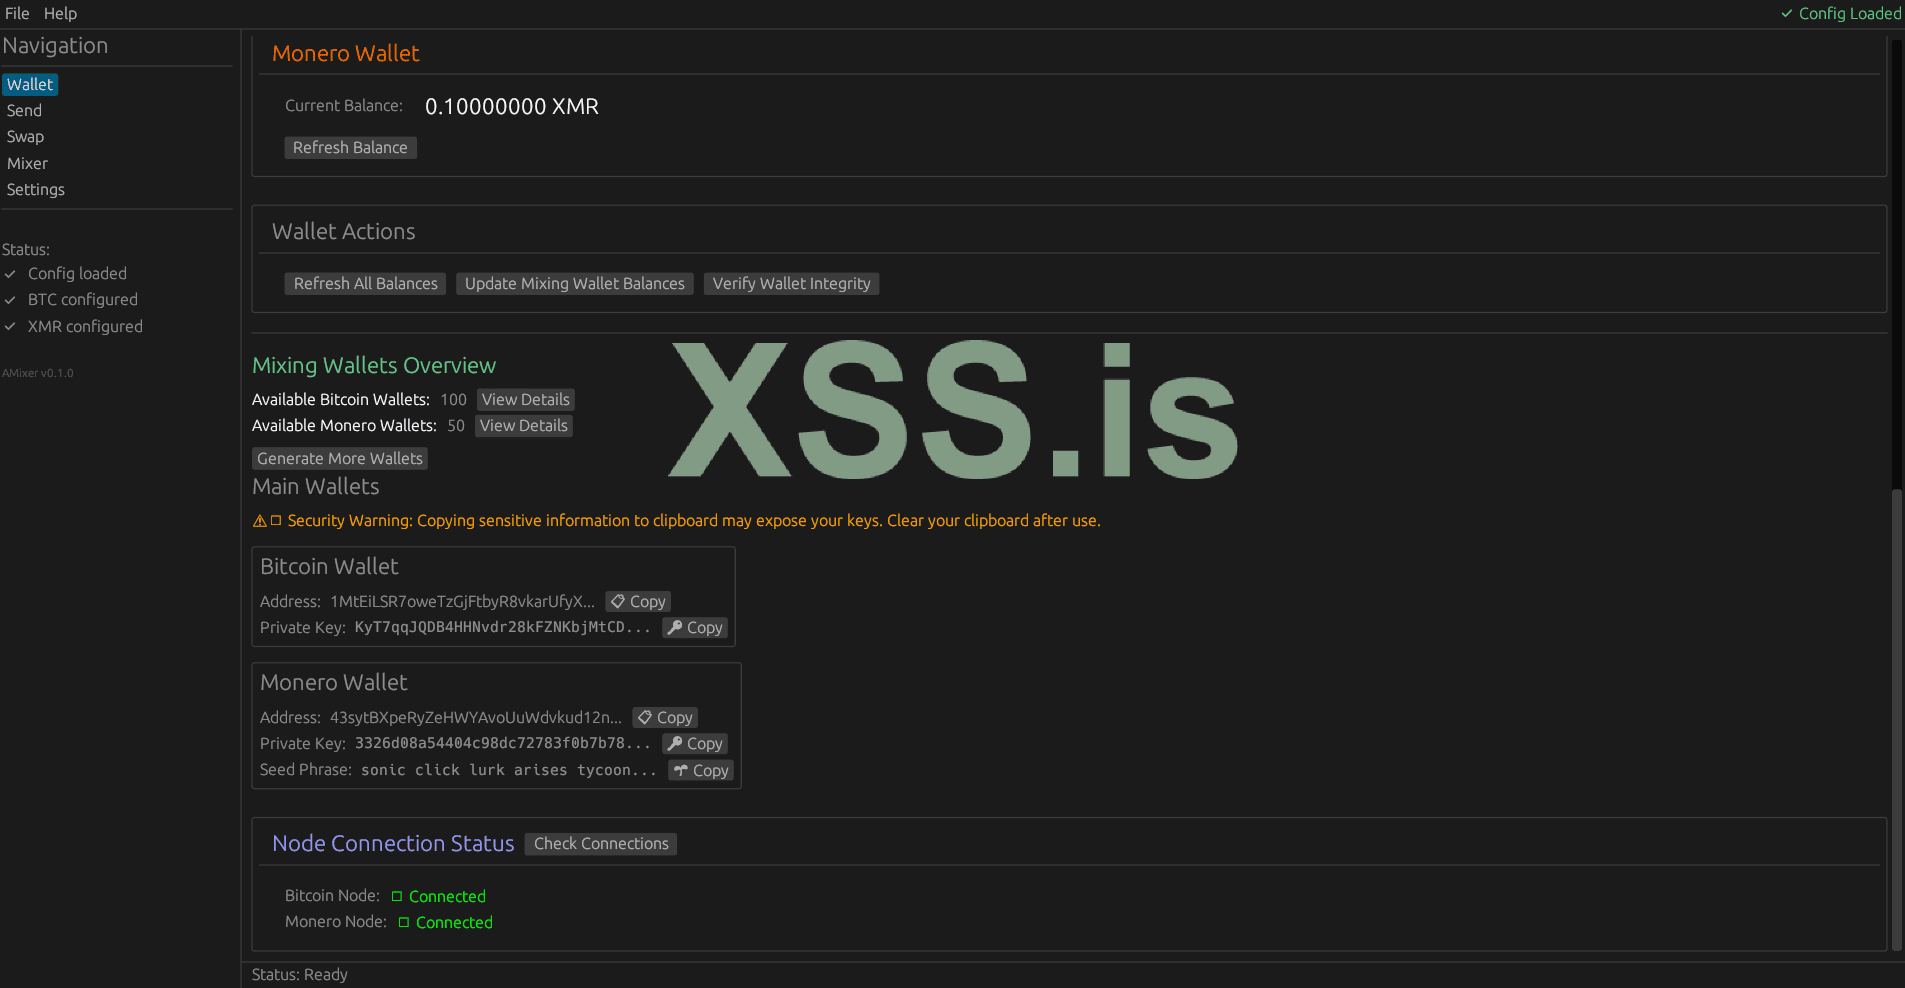Click the checkmark next to Config loaded status
The image size is (1905, 988).
point(10,273)
